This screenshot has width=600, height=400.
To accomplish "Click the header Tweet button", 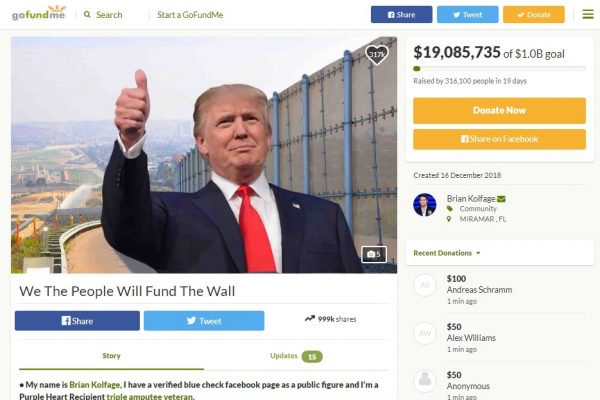I will point(468,15).
